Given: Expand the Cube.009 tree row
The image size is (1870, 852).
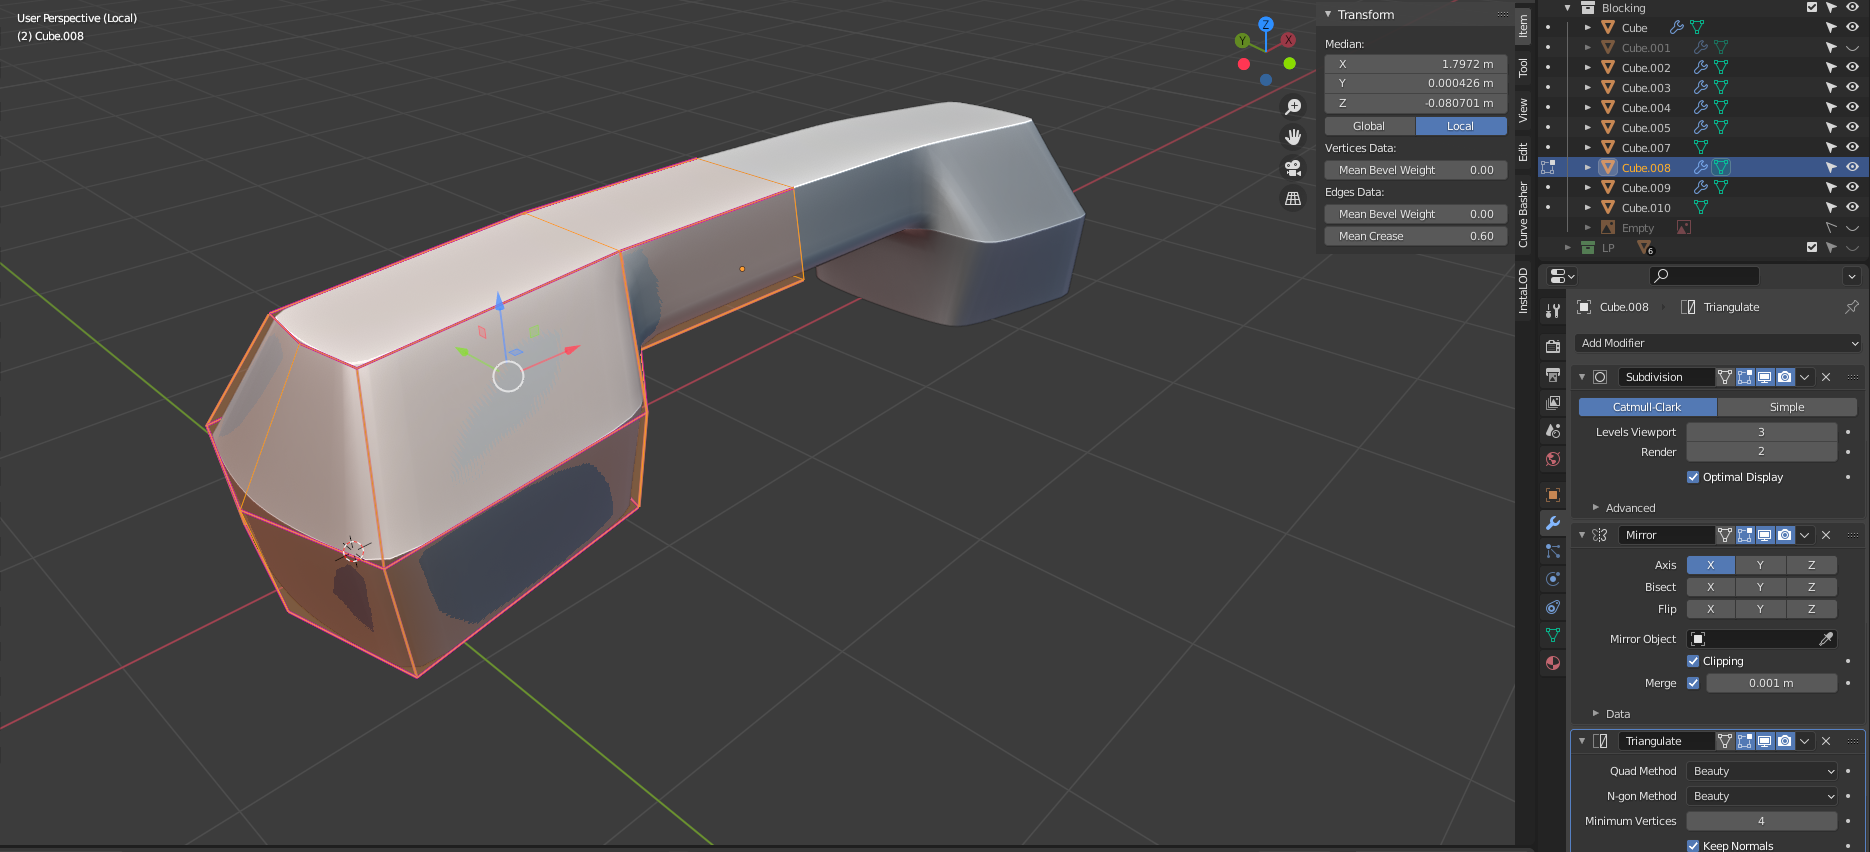Looking at the screenshot, I should point(1587,187).
